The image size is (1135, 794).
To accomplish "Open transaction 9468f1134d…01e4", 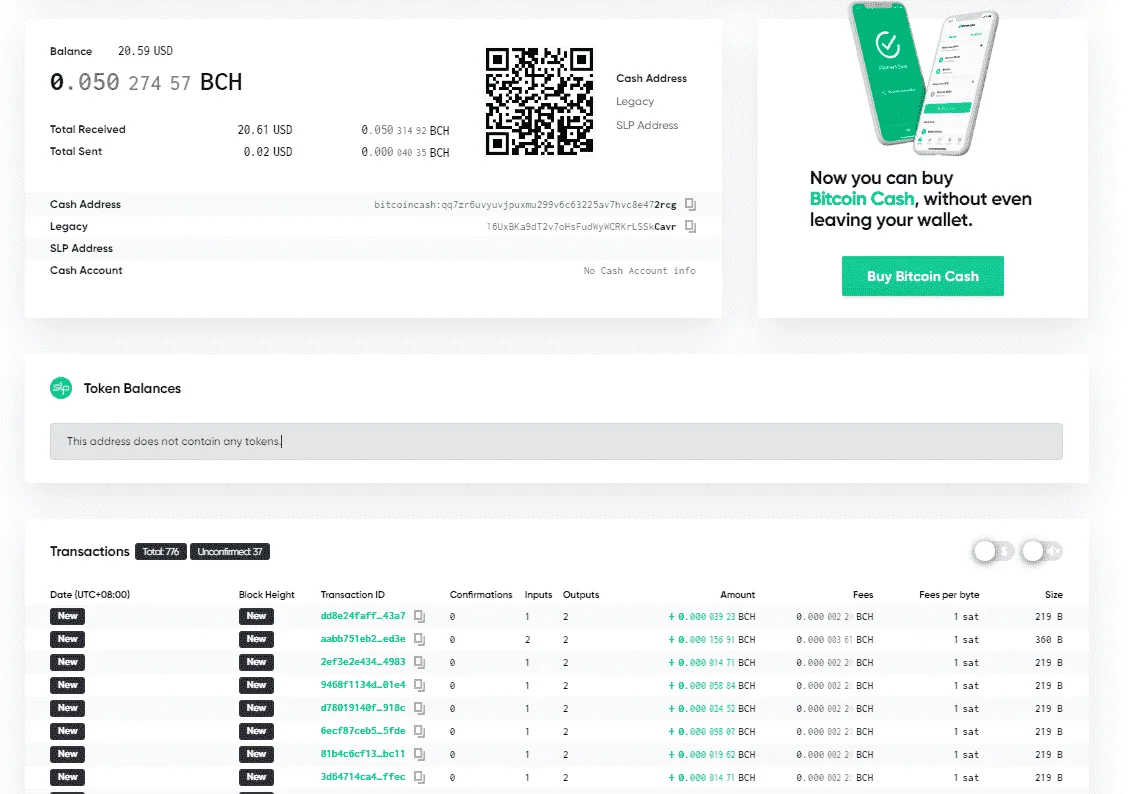I will coord(363,685).
